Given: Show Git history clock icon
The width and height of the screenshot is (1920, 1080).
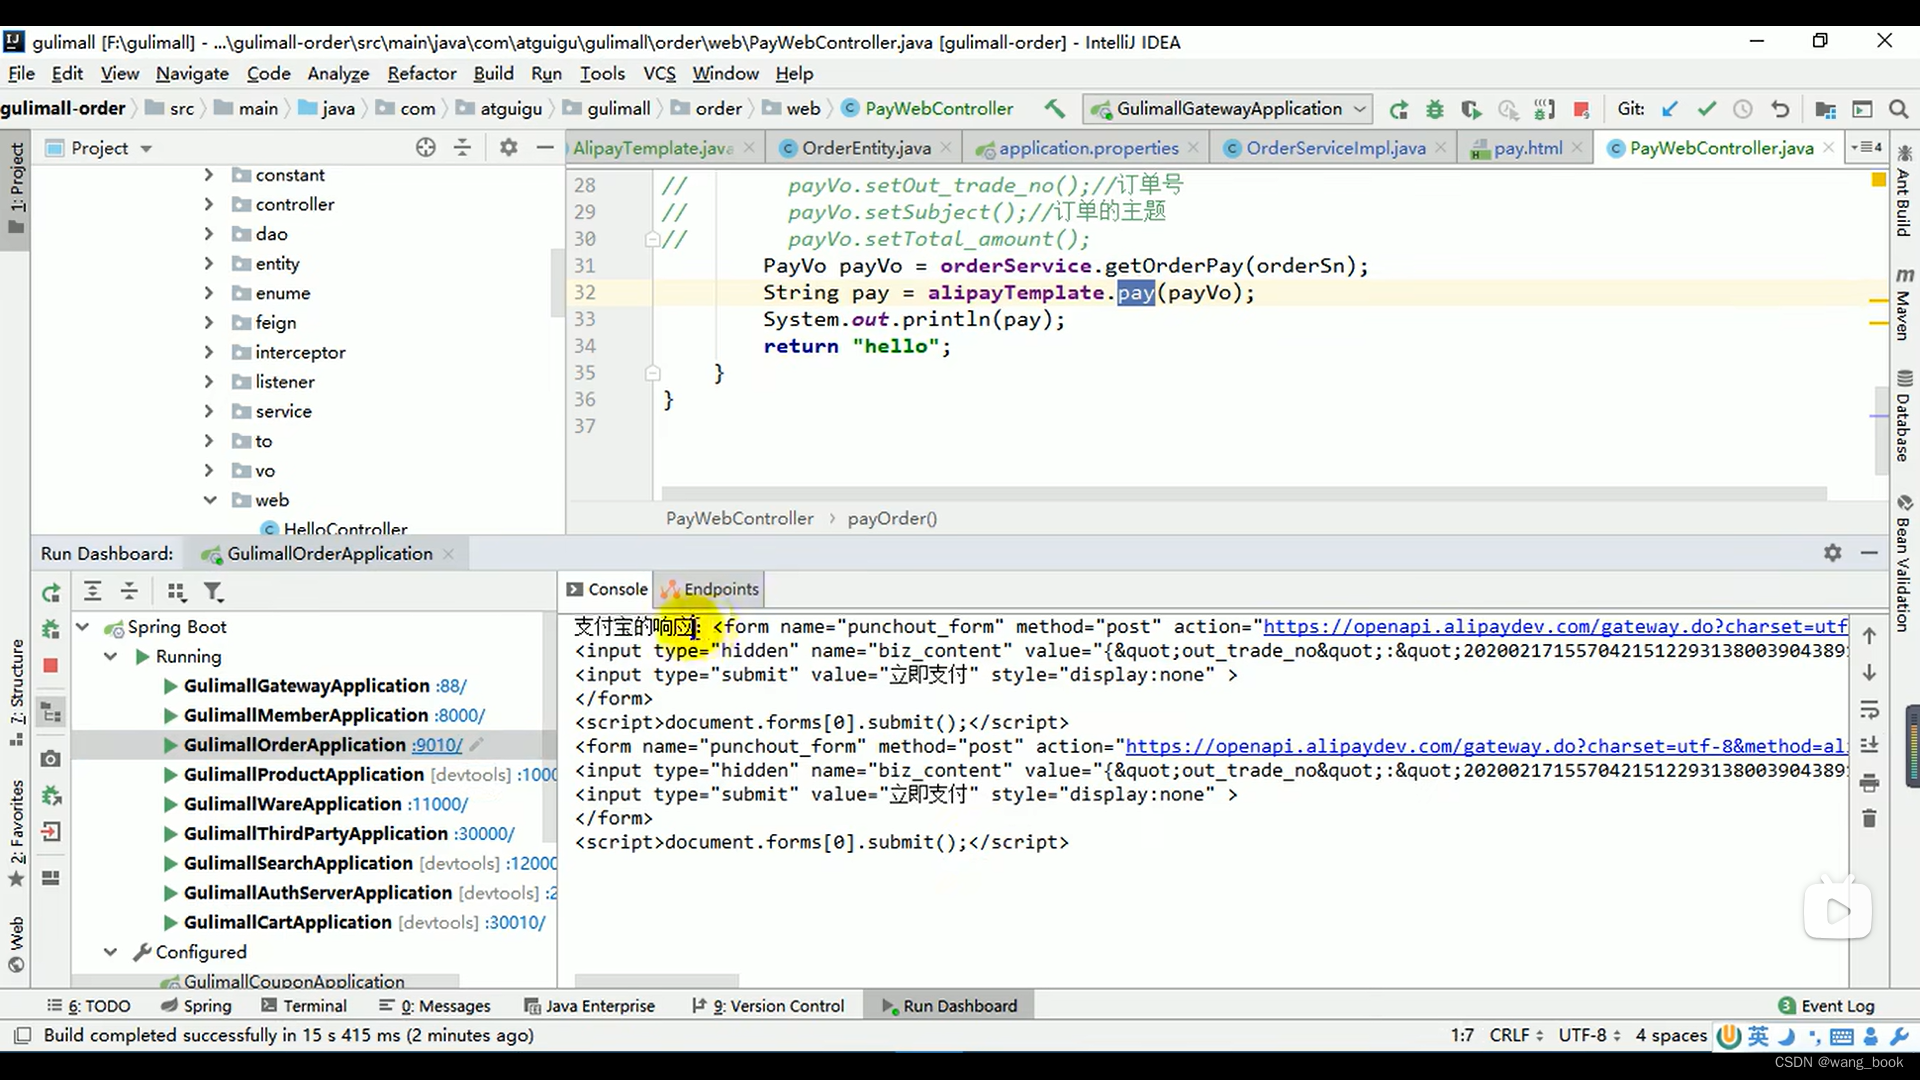Looking at the screenshot, I should (1743, 109).
